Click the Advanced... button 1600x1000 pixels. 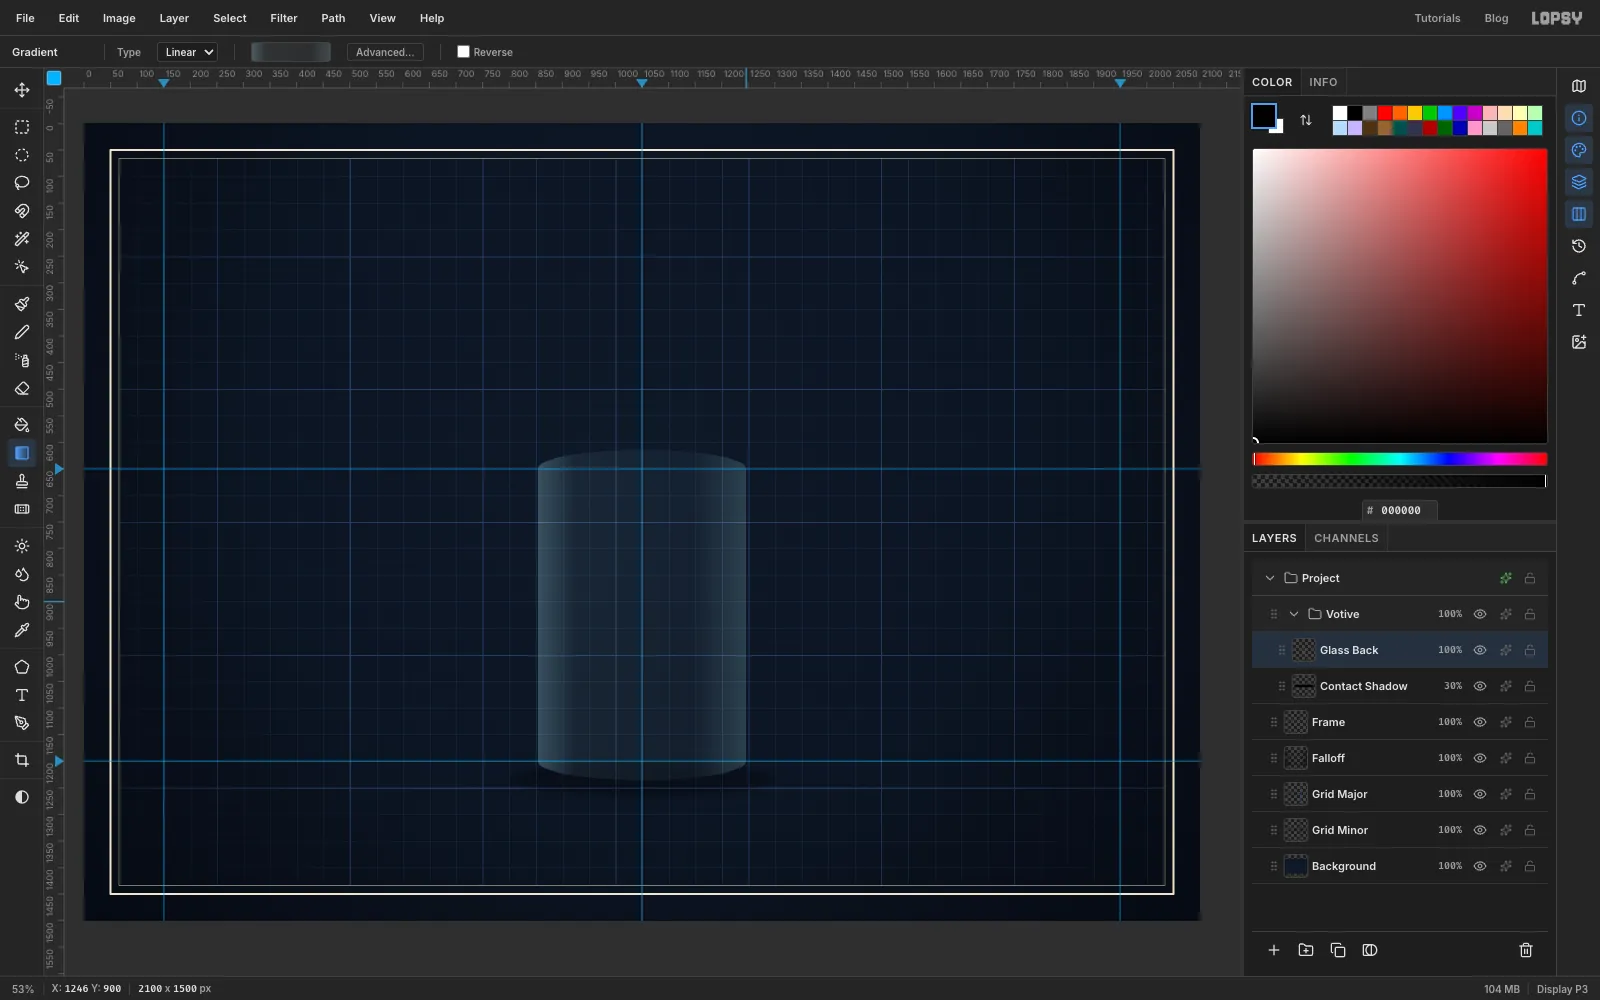pyautogui.click(x=385, y=52)
